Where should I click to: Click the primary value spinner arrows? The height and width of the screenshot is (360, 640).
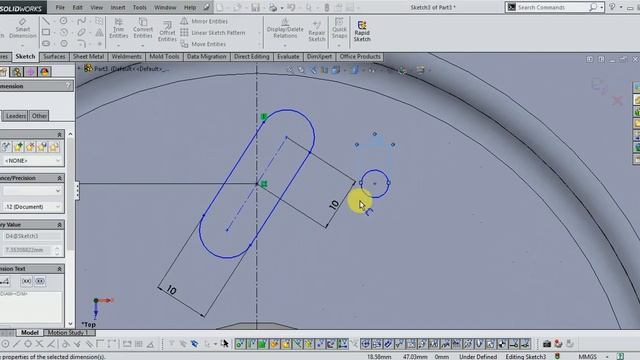57,250
